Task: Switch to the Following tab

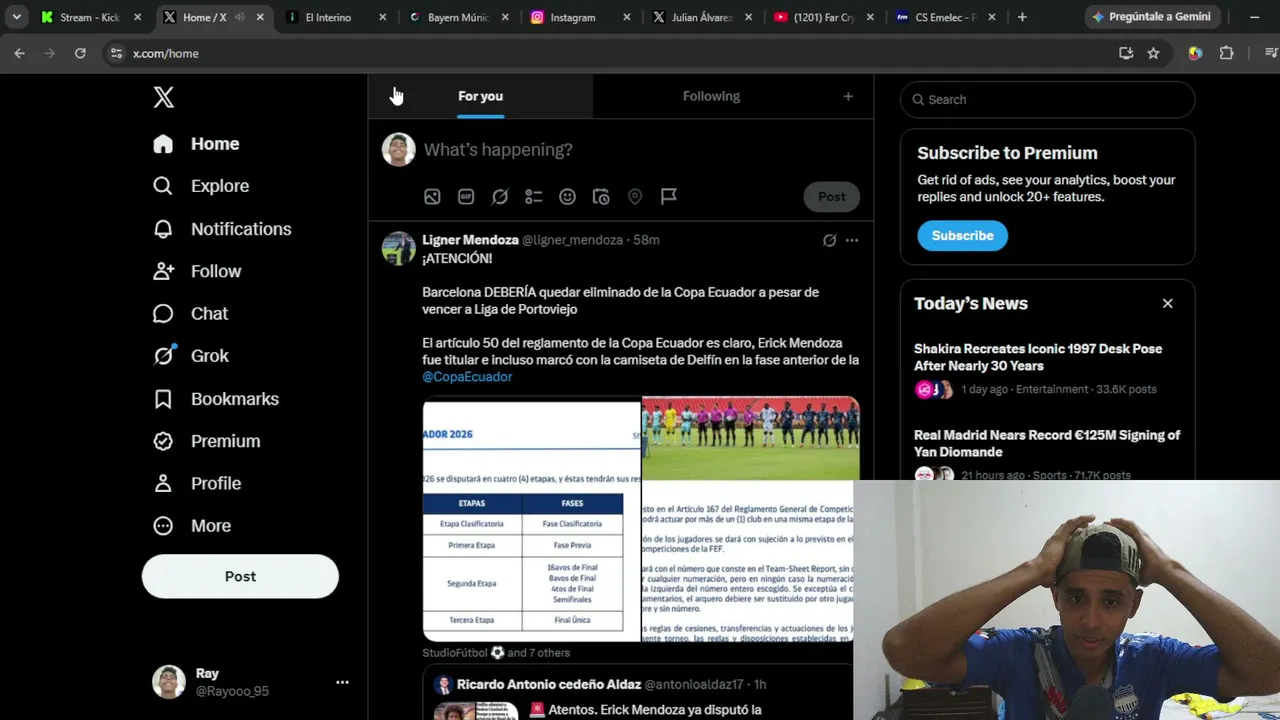Action: 711,96
